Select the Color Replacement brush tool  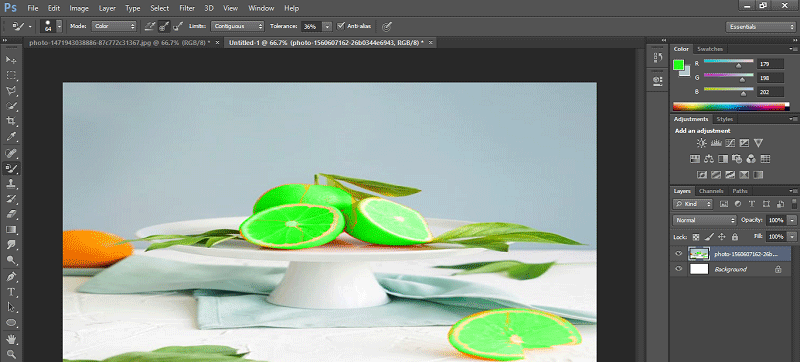coord(11,168)
